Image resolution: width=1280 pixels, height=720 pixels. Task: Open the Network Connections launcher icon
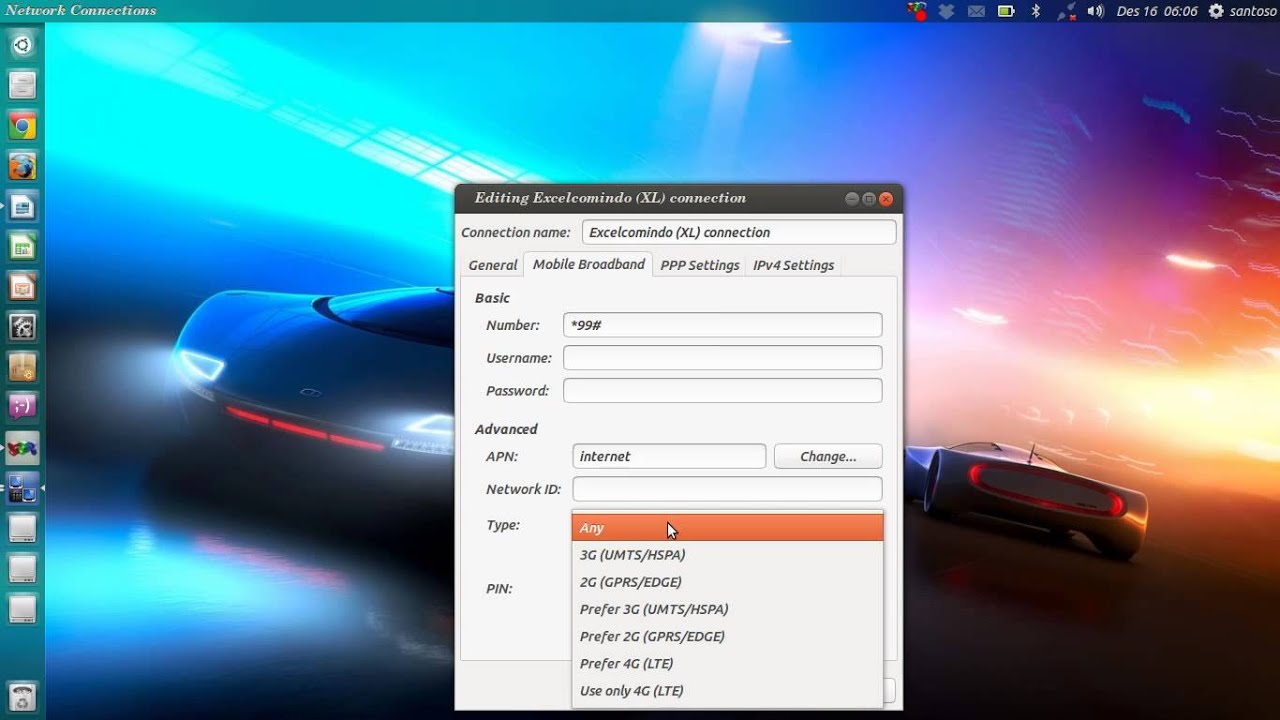pos(22,488)
